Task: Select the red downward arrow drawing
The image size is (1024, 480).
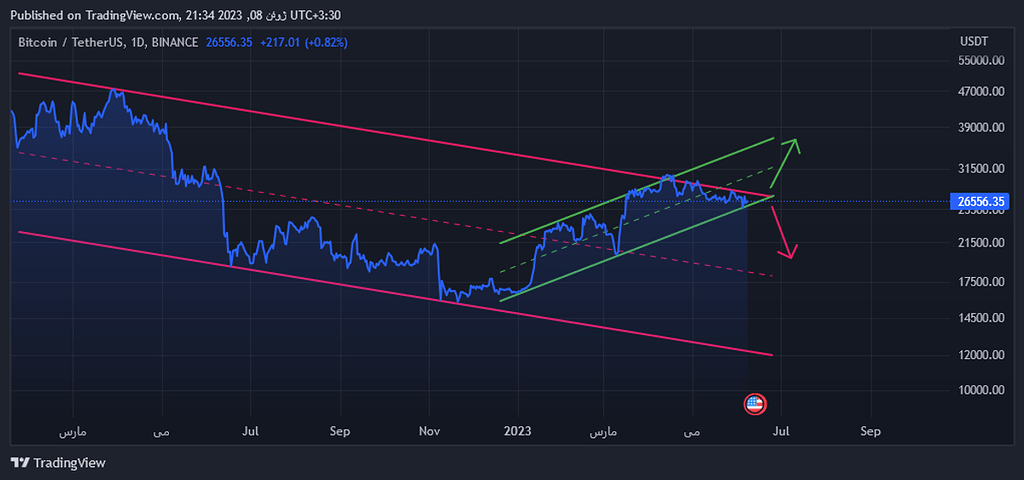Action: (x=782, y=228)
